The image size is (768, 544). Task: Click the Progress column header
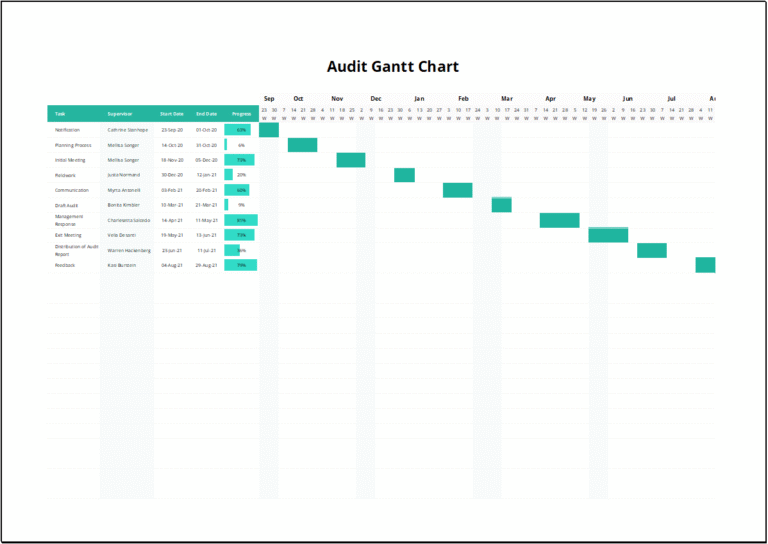[241, 114]
